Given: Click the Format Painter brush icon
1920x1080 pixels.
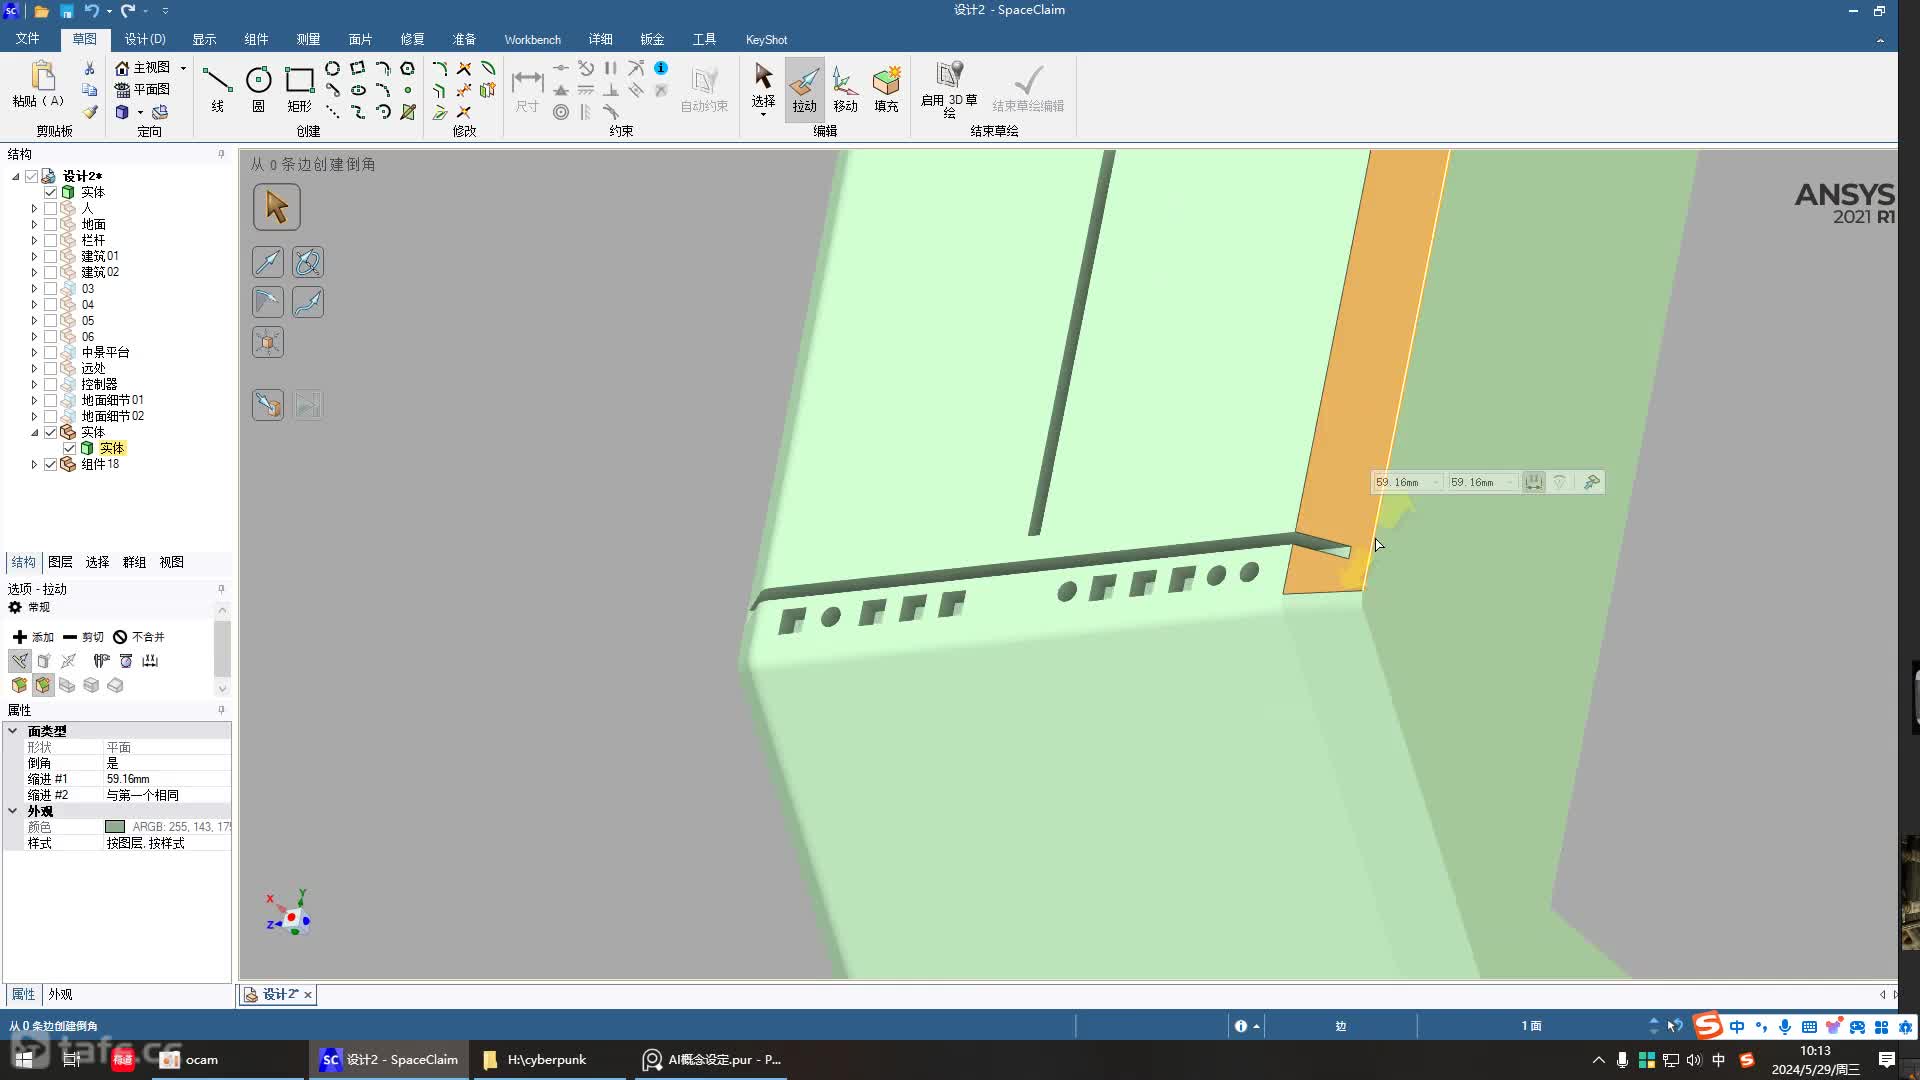Looking at the screenshot, I should (89, 112).
